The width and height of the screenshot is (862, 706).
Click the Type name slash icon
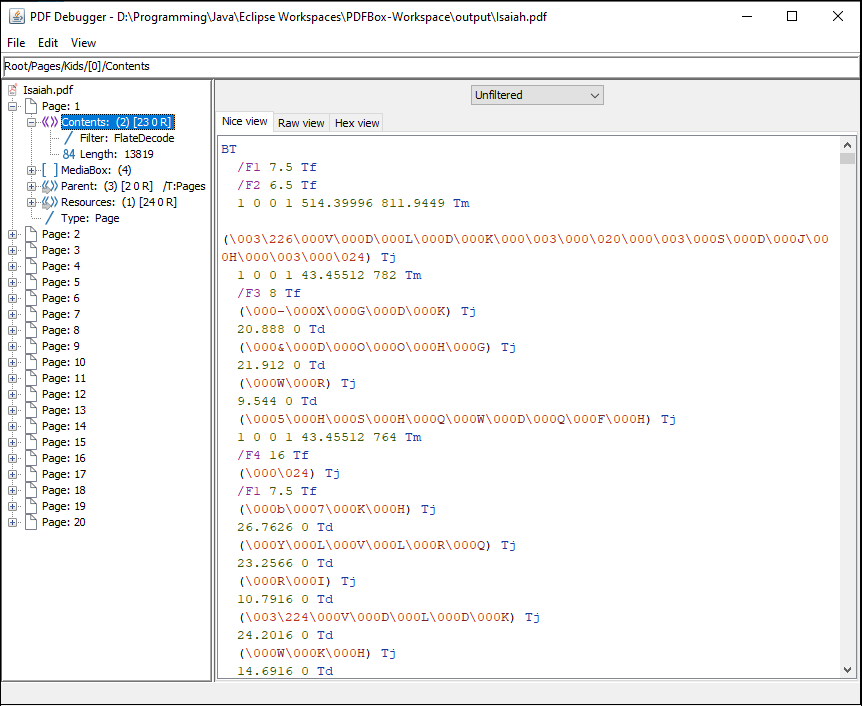pyautogui.click(x=49, y=218)
